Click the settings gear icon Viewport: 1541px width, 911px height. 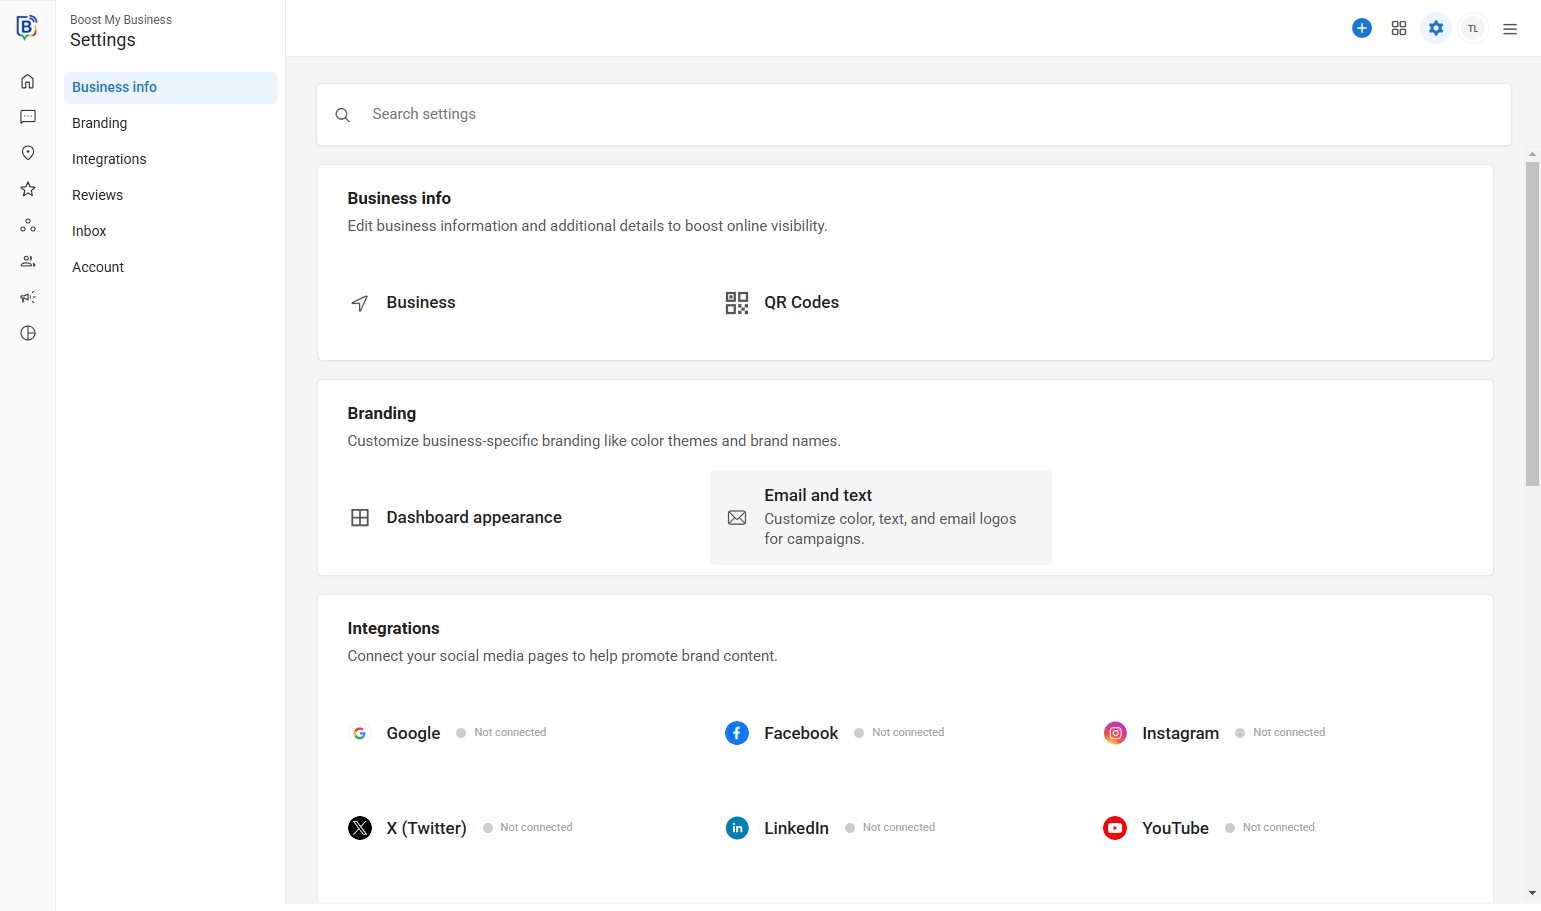point(1436,28)
